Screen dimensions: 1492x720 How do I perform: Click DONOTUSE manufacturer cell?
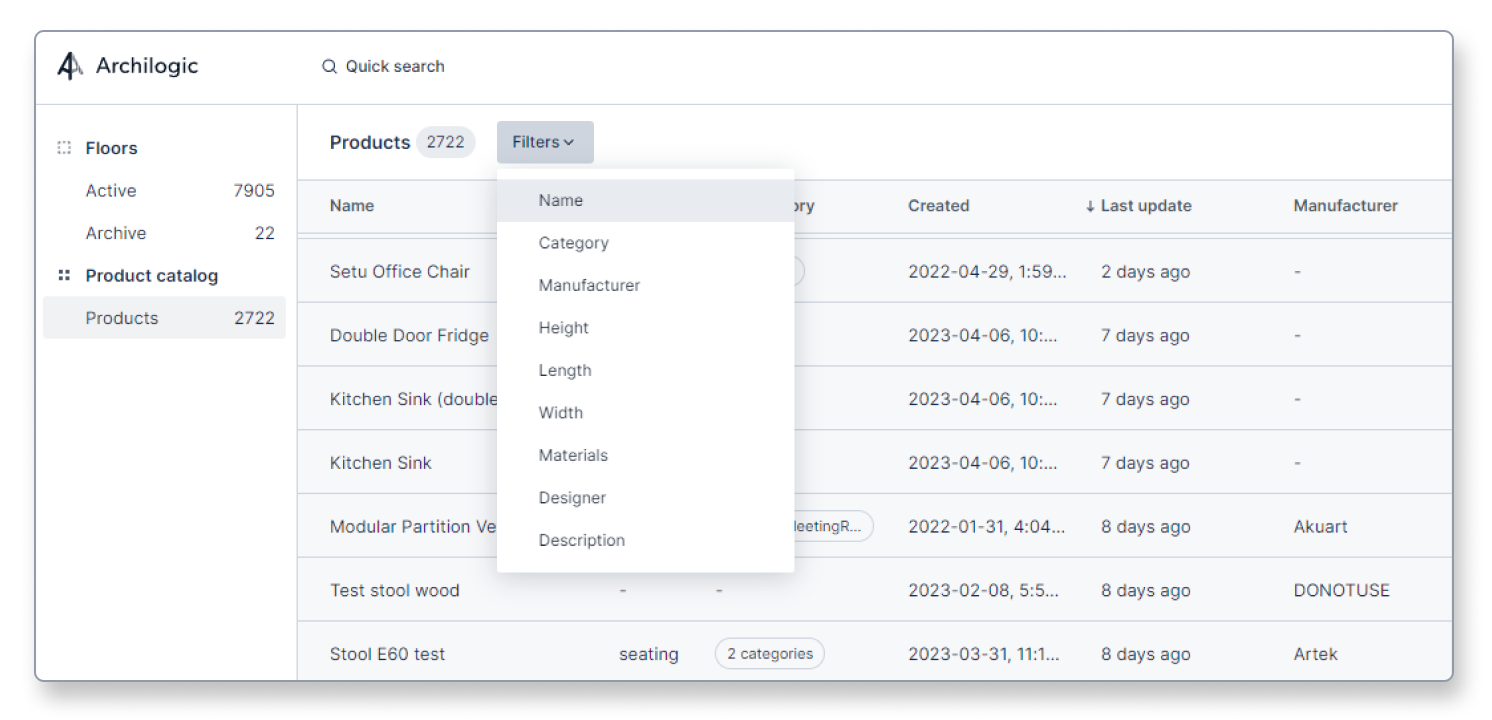[x=1341, y=590]
